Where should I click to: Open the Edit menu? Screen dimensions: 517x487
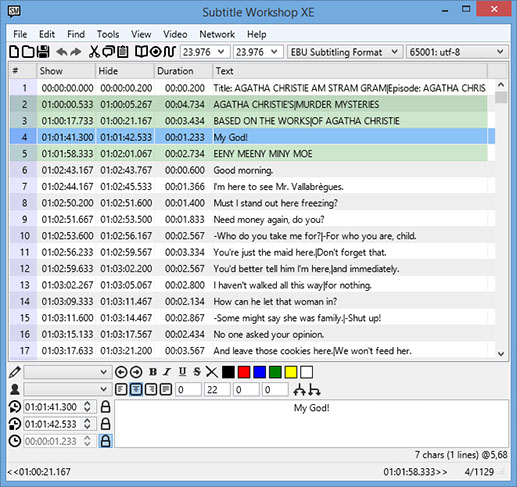coord(47,34)
